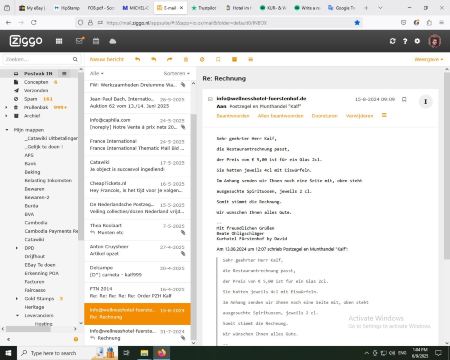Click the Beantwoorden link
450x360 pixels.
(233, 116)
